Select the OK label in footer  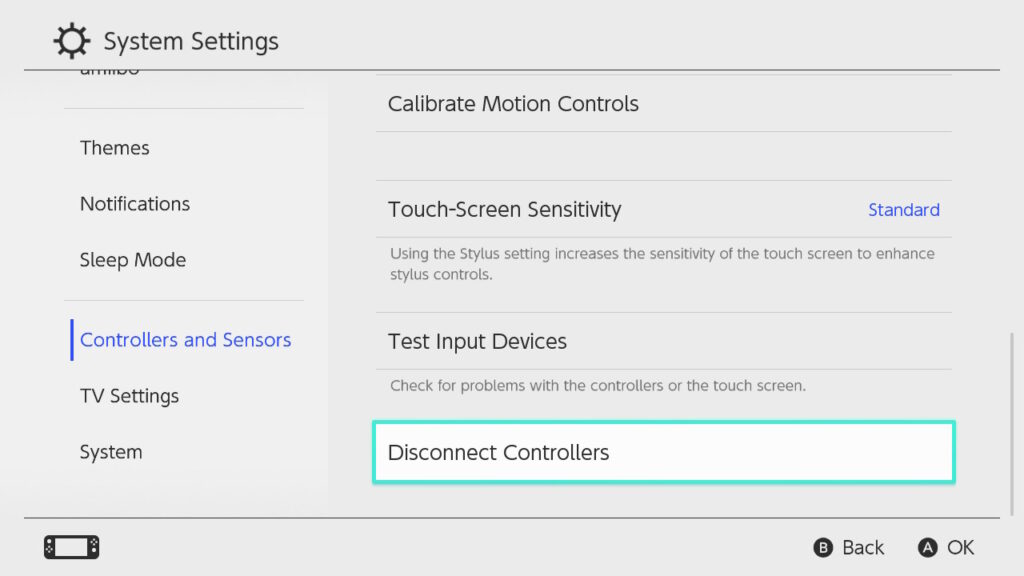click(961, 547)
